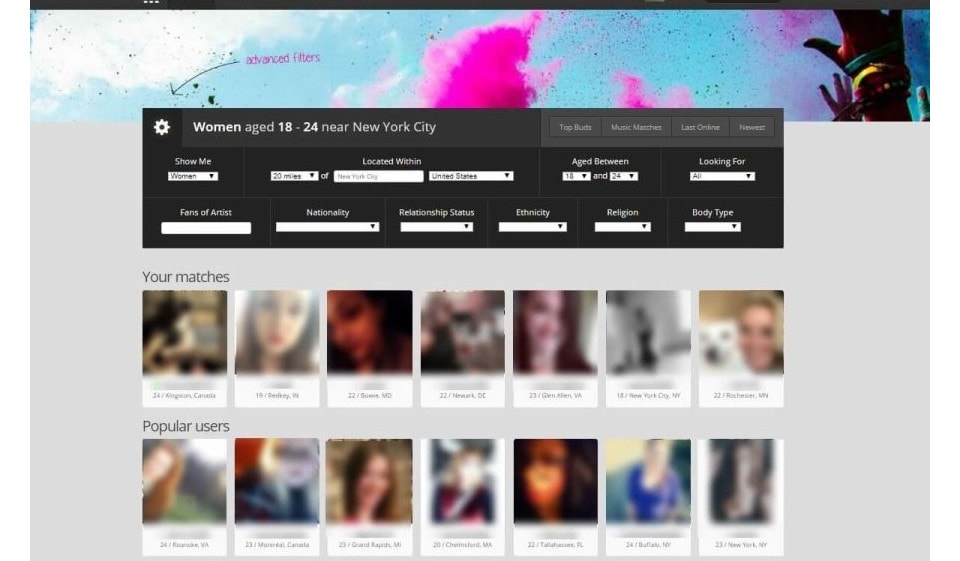
Task: Open the Music Matches tab
Action: [636, 127]
